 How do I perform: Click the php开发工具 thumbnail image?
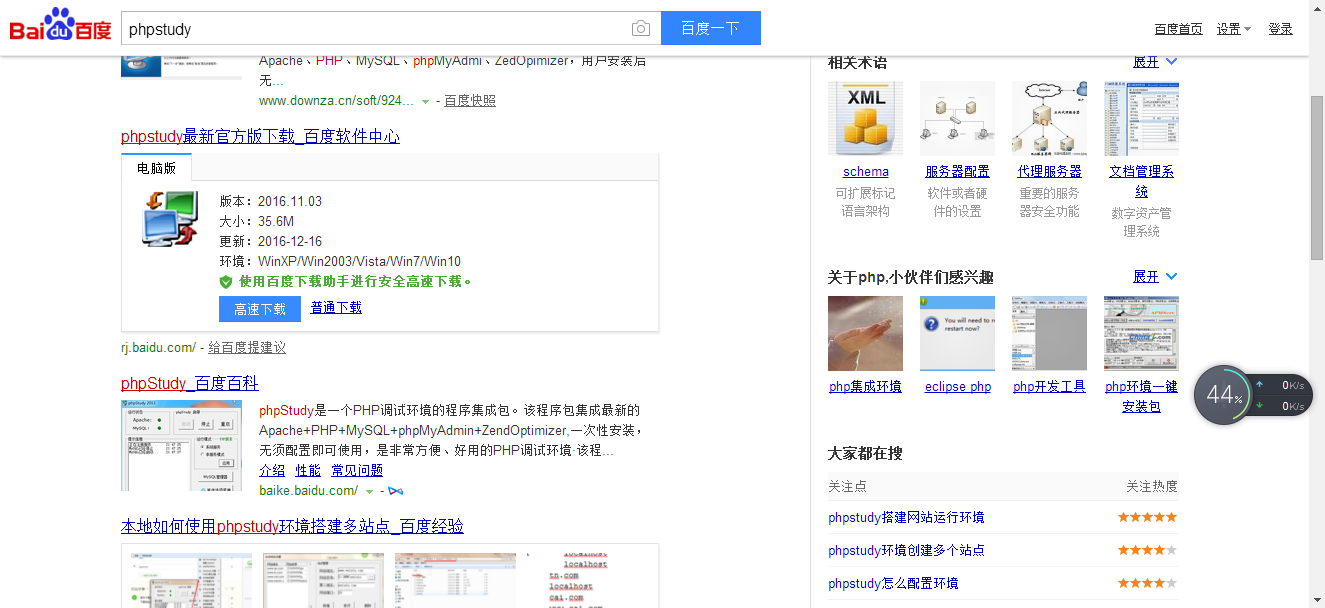(x=1049, y=333)
